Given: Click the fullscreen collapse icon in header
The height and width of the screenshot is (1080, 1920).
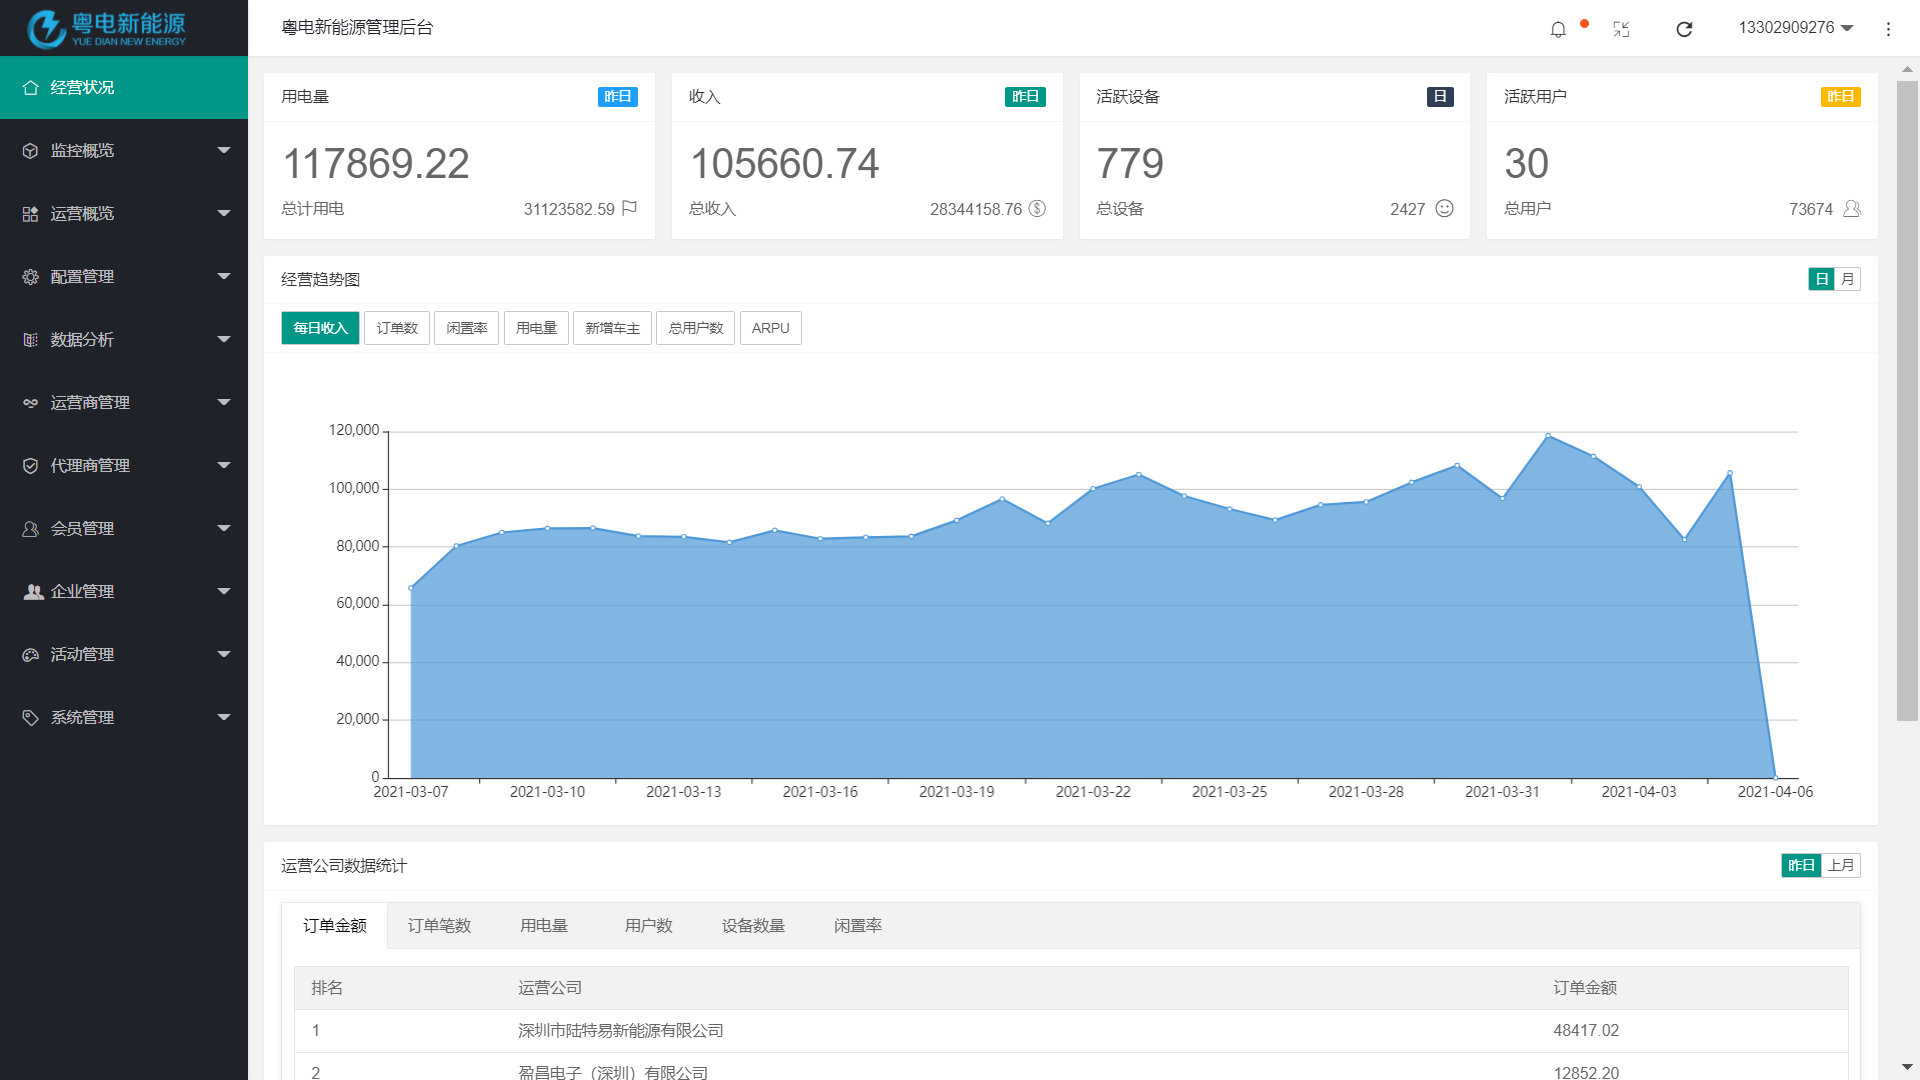Looking at the screenshot, I should 1621,29.
